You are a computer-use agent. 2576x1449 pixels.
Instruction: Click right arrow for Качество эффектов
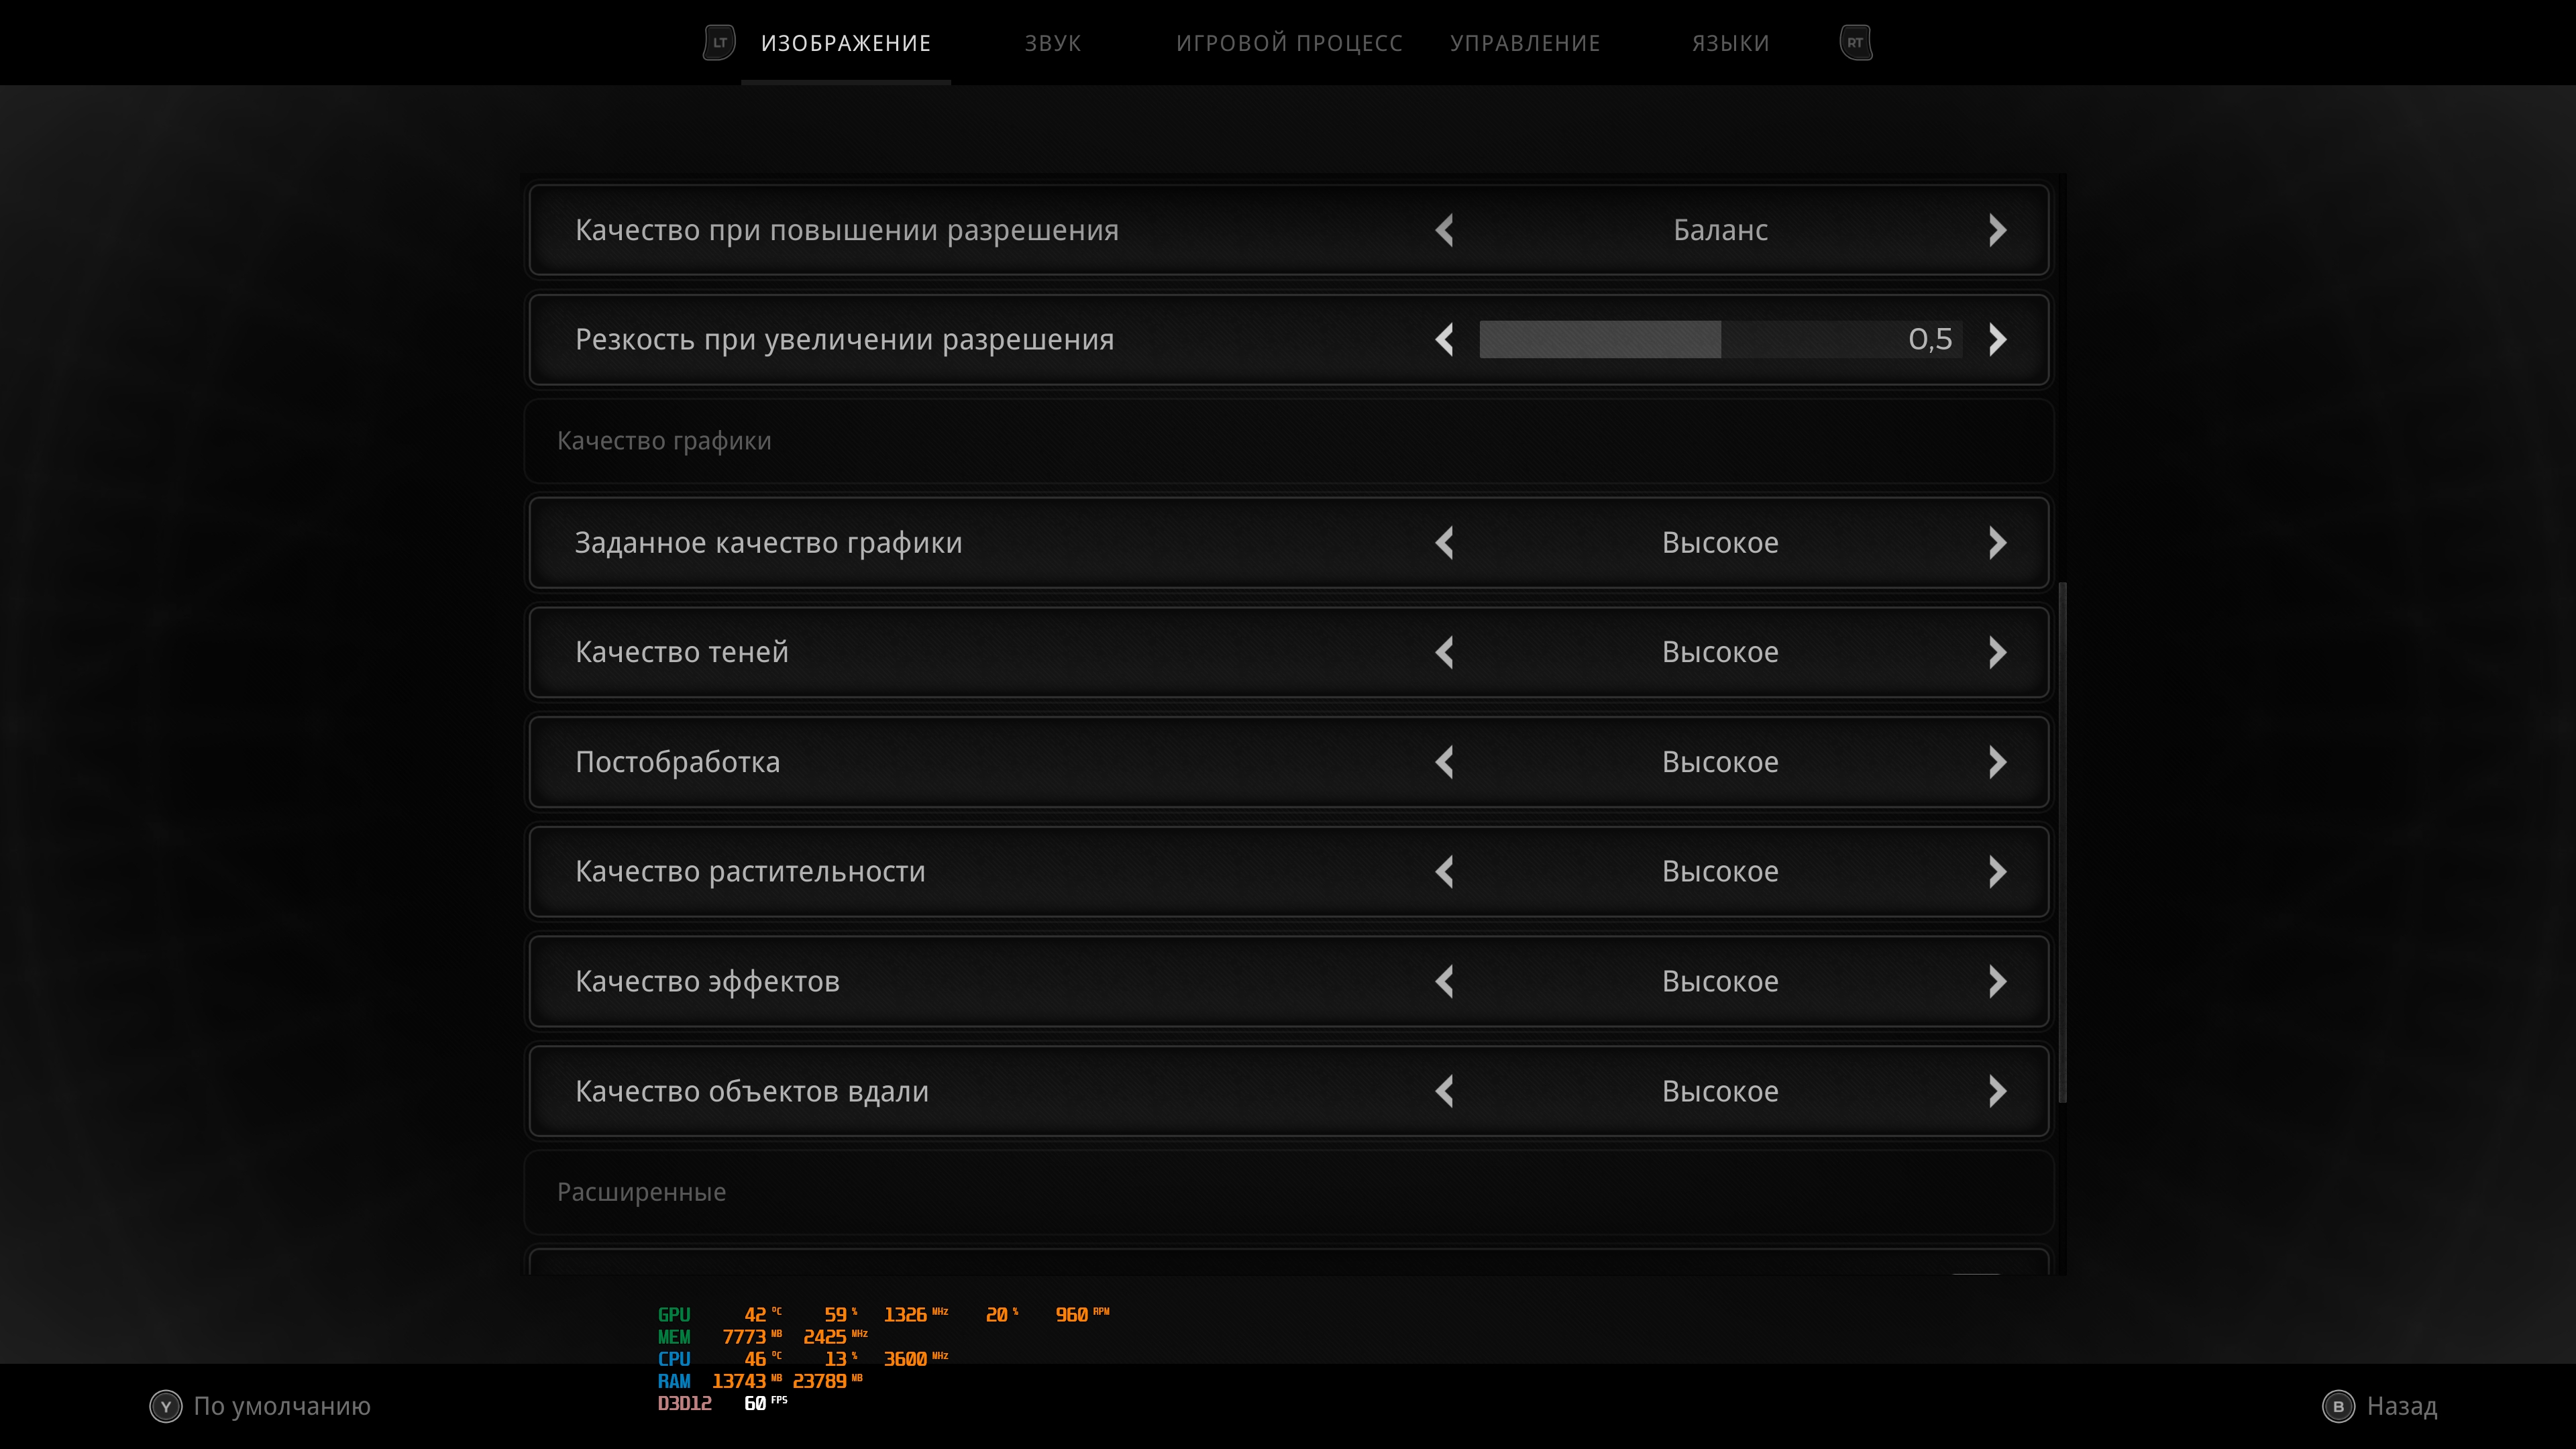(1997, 982)
